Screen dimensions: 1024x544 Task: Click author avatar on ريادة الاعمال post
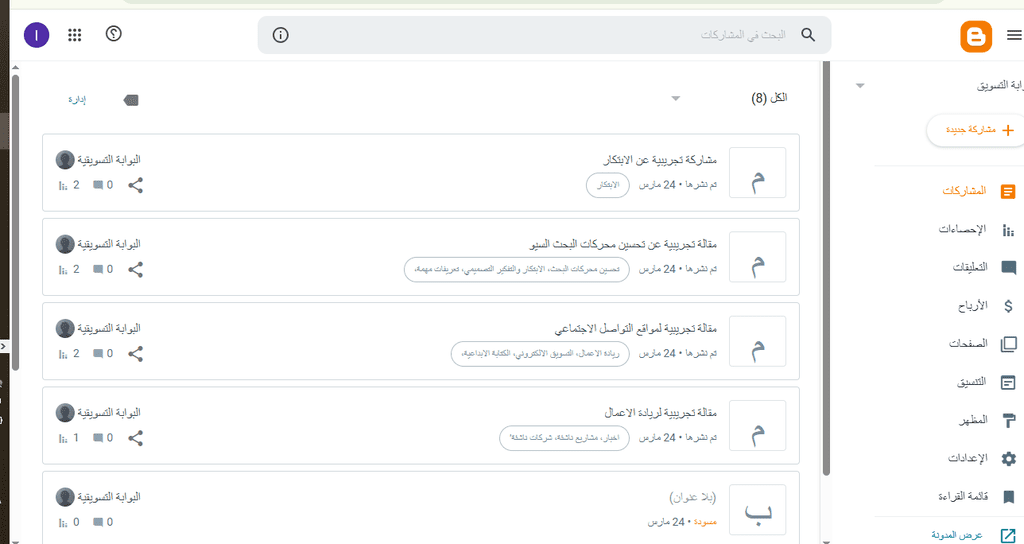65,413
